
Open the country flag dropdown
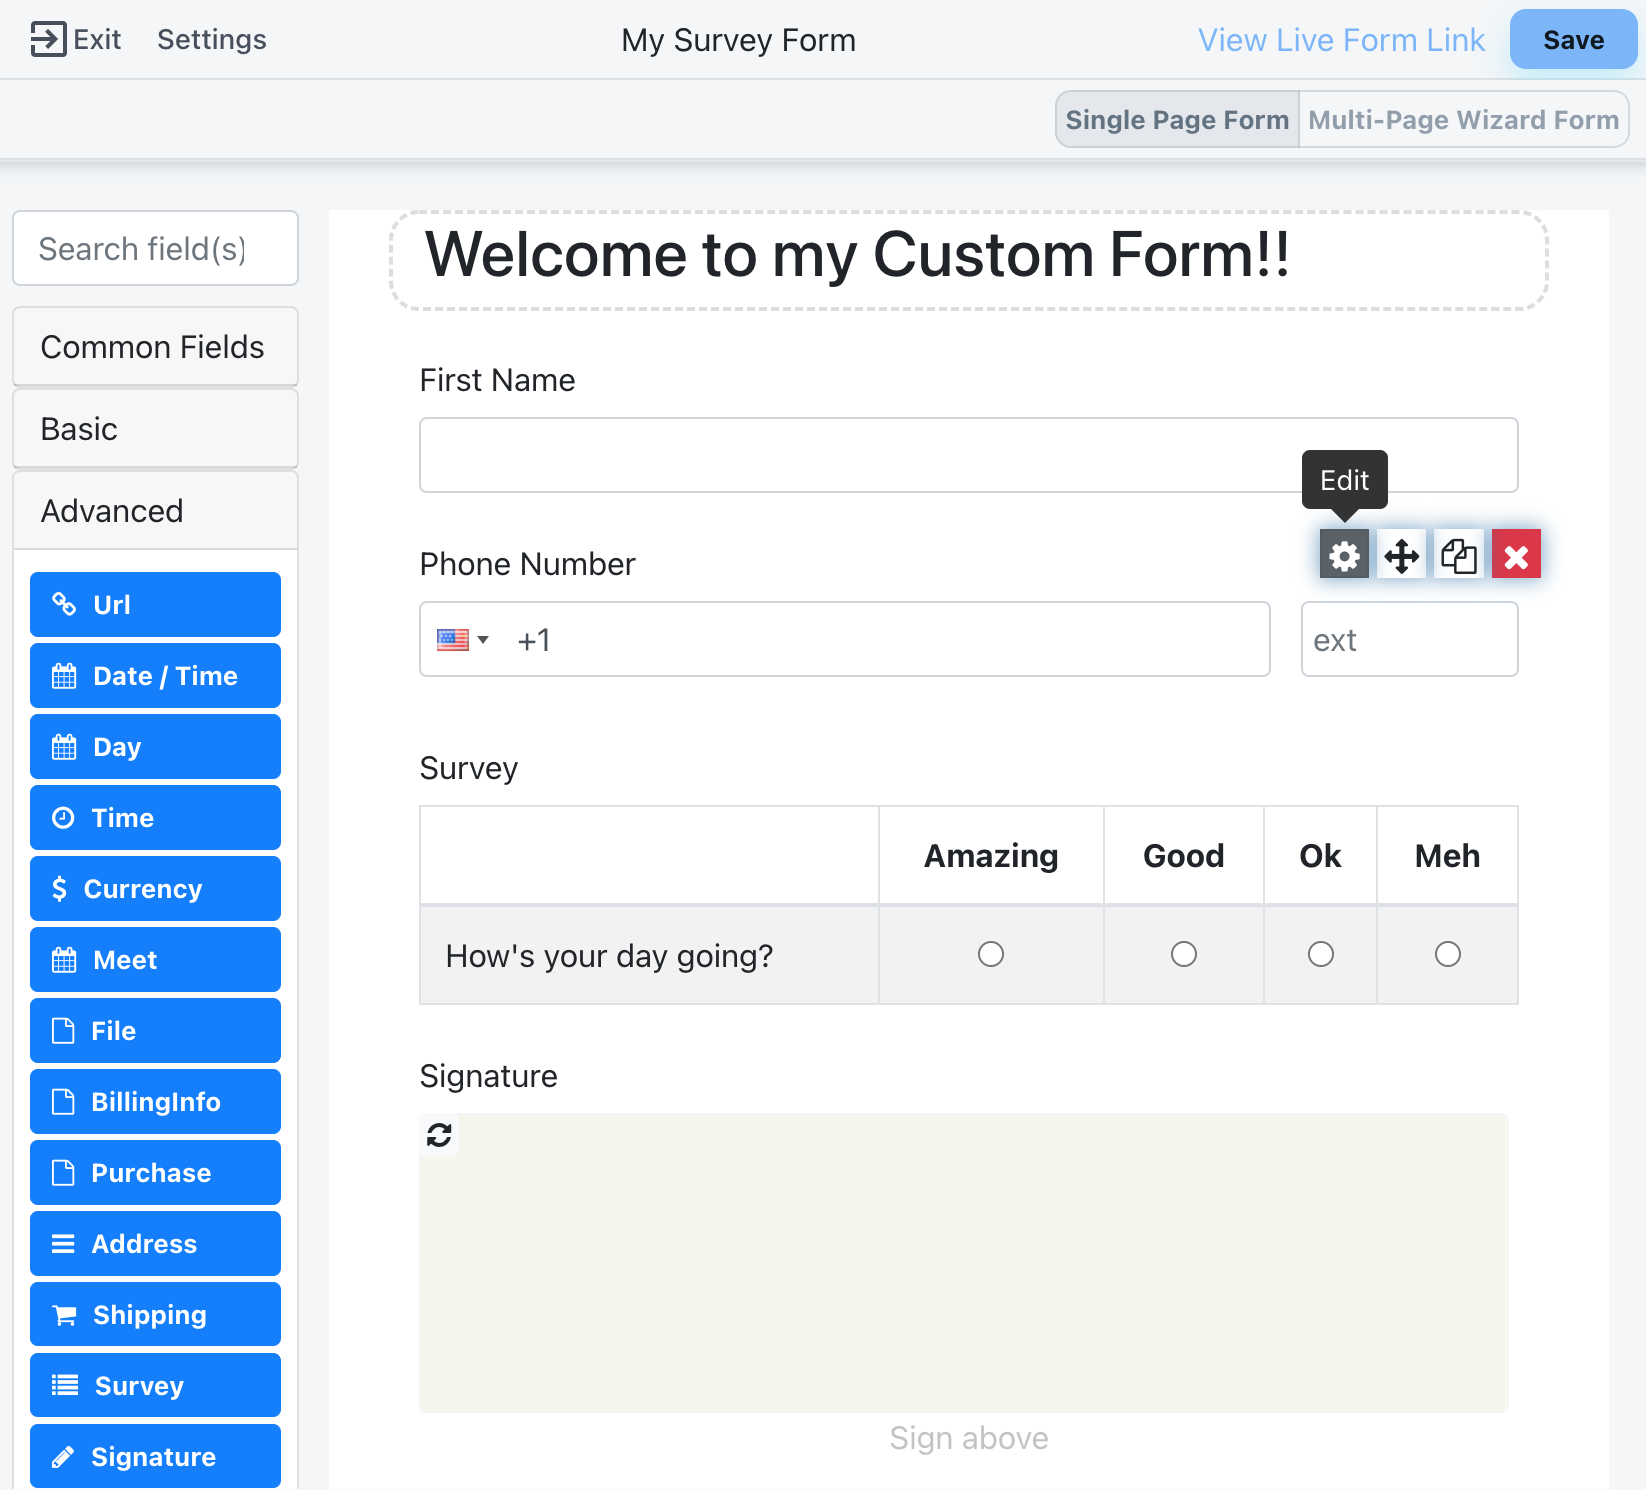pos(462,640)
